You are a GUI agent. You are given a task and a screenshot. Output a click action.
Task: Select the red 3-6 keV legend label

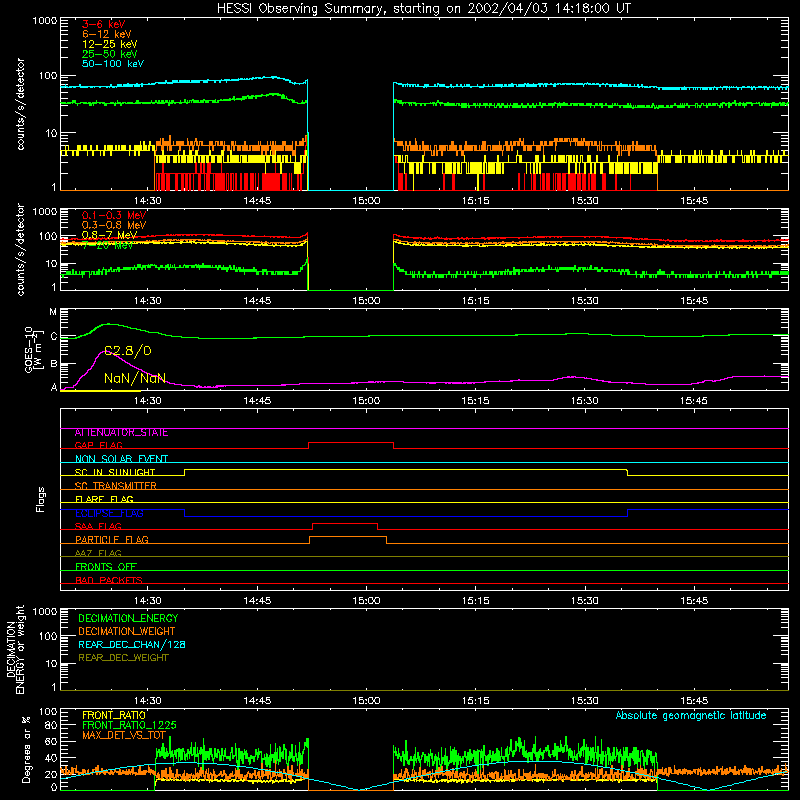[x=104, y=24]
